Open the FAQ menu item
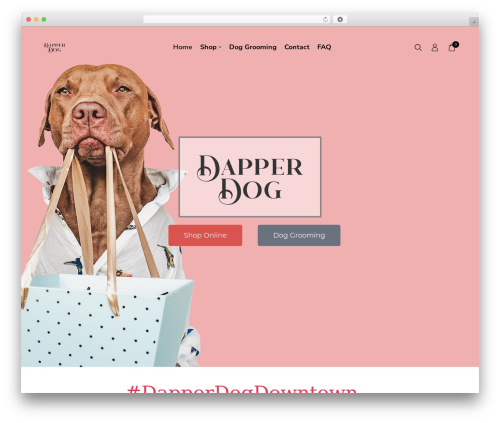Viewport: 500px width, 423px height. tap(324, 47)
